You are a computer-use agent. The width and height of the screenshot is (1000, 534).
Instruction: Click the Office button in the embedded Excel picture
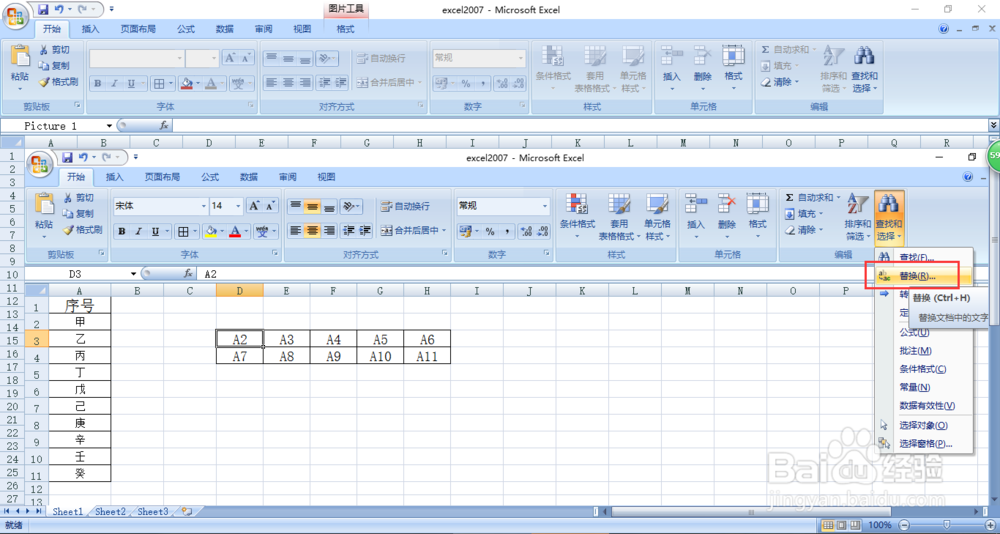coord(40,163)
